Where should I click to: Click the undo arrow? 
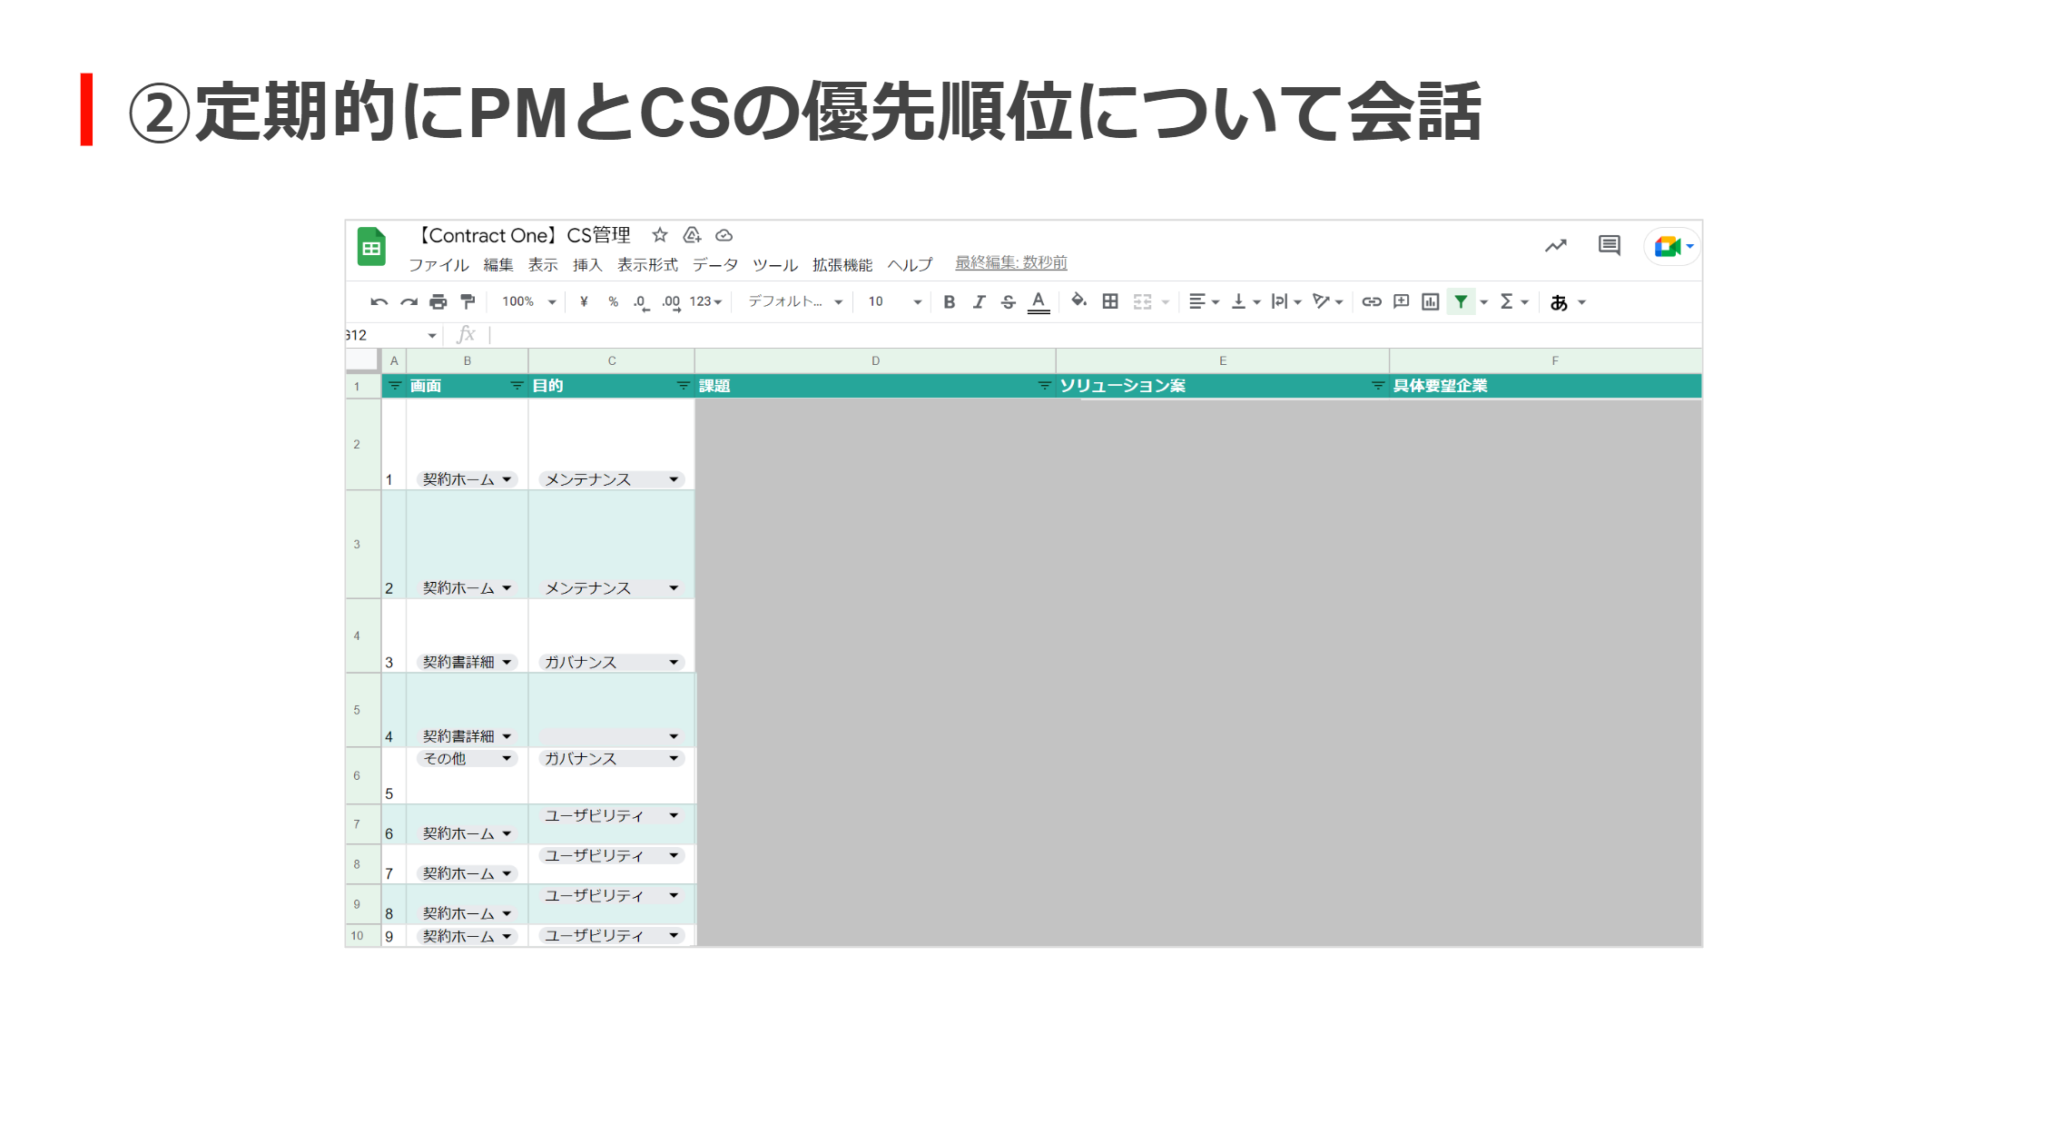[379, 301]
